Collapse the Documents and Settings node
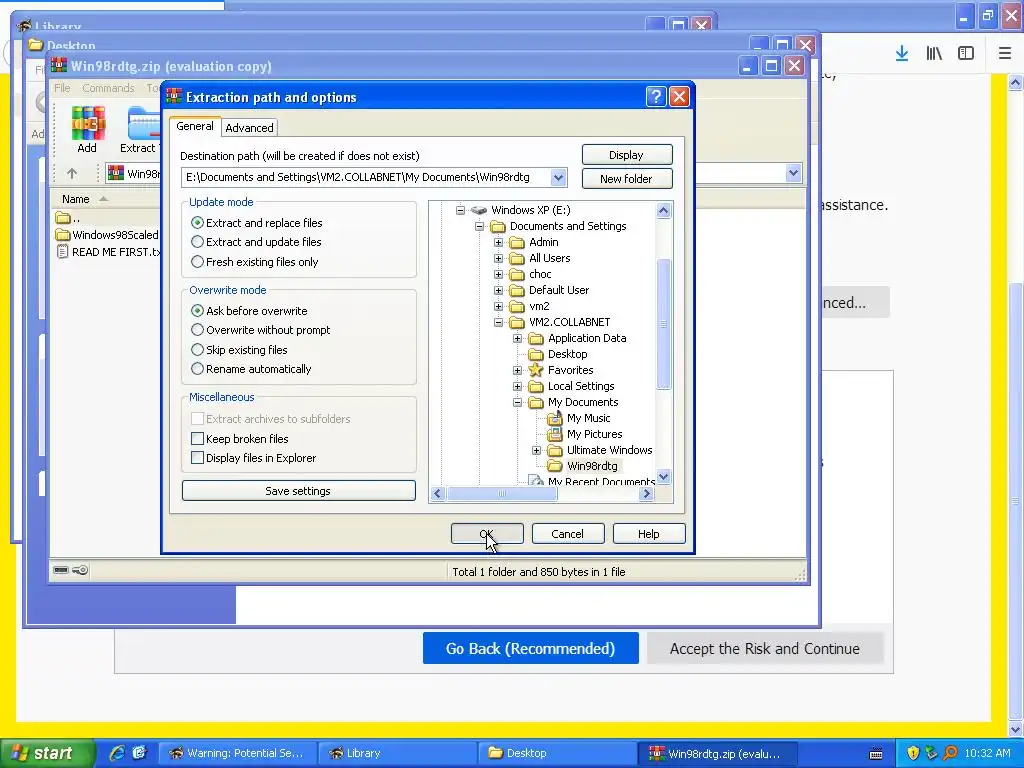1024x768 pixels. click(x=479, y=226)
